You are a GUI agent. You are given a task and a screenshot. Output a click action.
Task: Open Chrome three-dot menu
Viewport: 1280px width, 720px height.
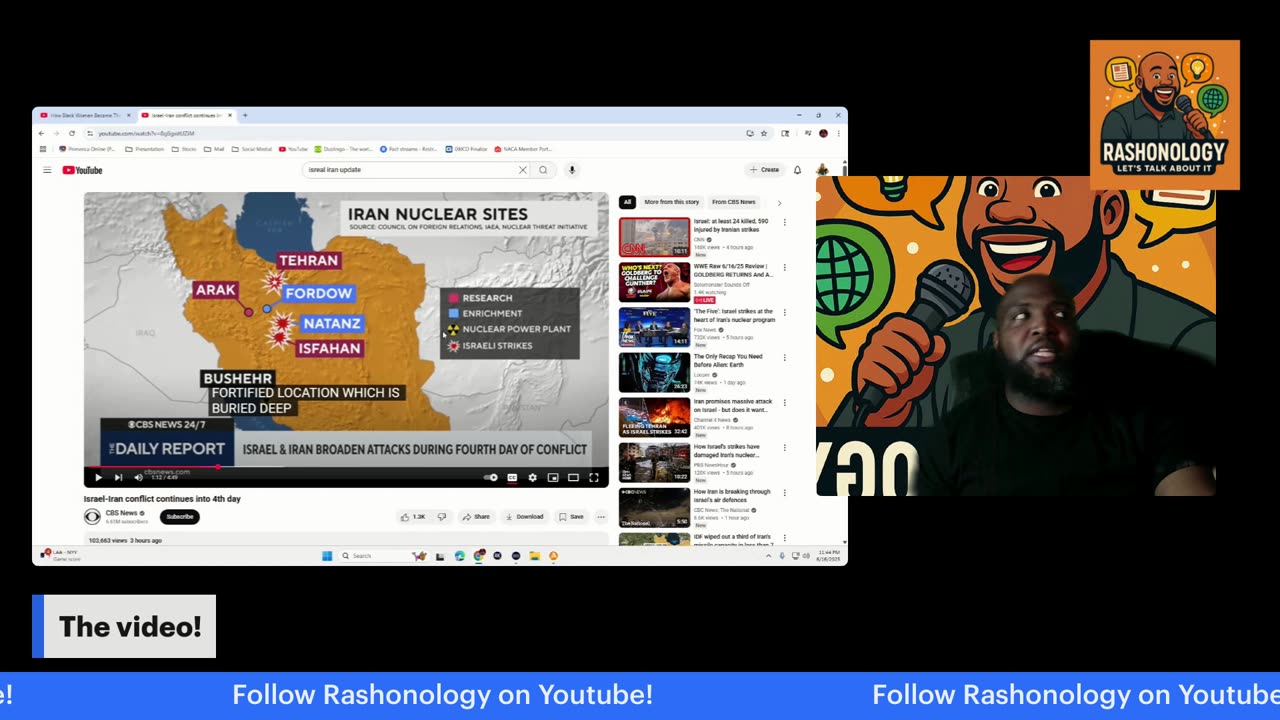click(x=838, y=133)
